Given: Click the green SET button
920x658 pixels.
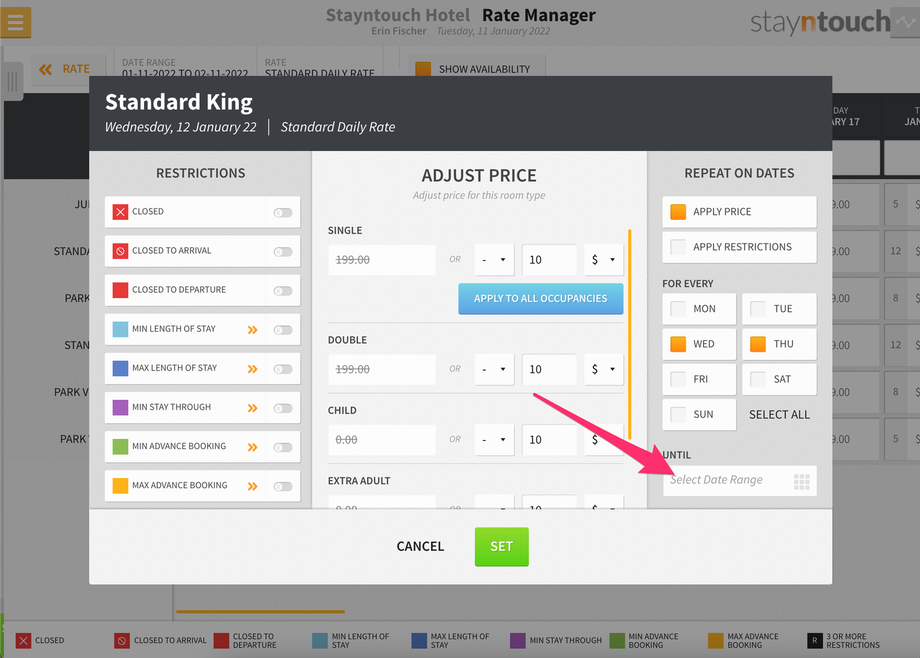Looking at the screenshot, I should [502, 546].
